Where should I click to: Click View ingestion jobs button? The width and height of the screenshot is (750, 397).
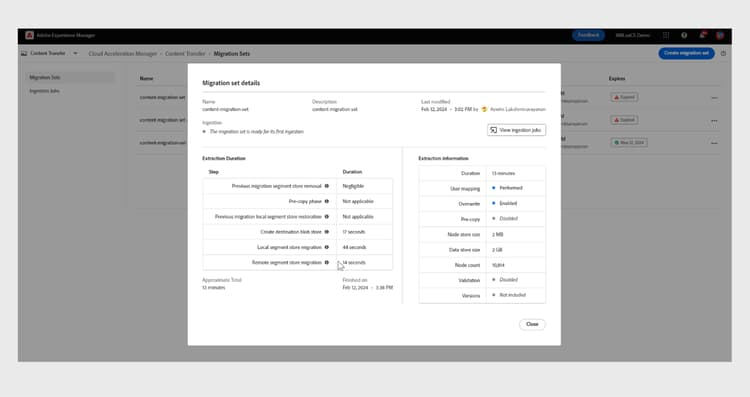pos(516,130)
